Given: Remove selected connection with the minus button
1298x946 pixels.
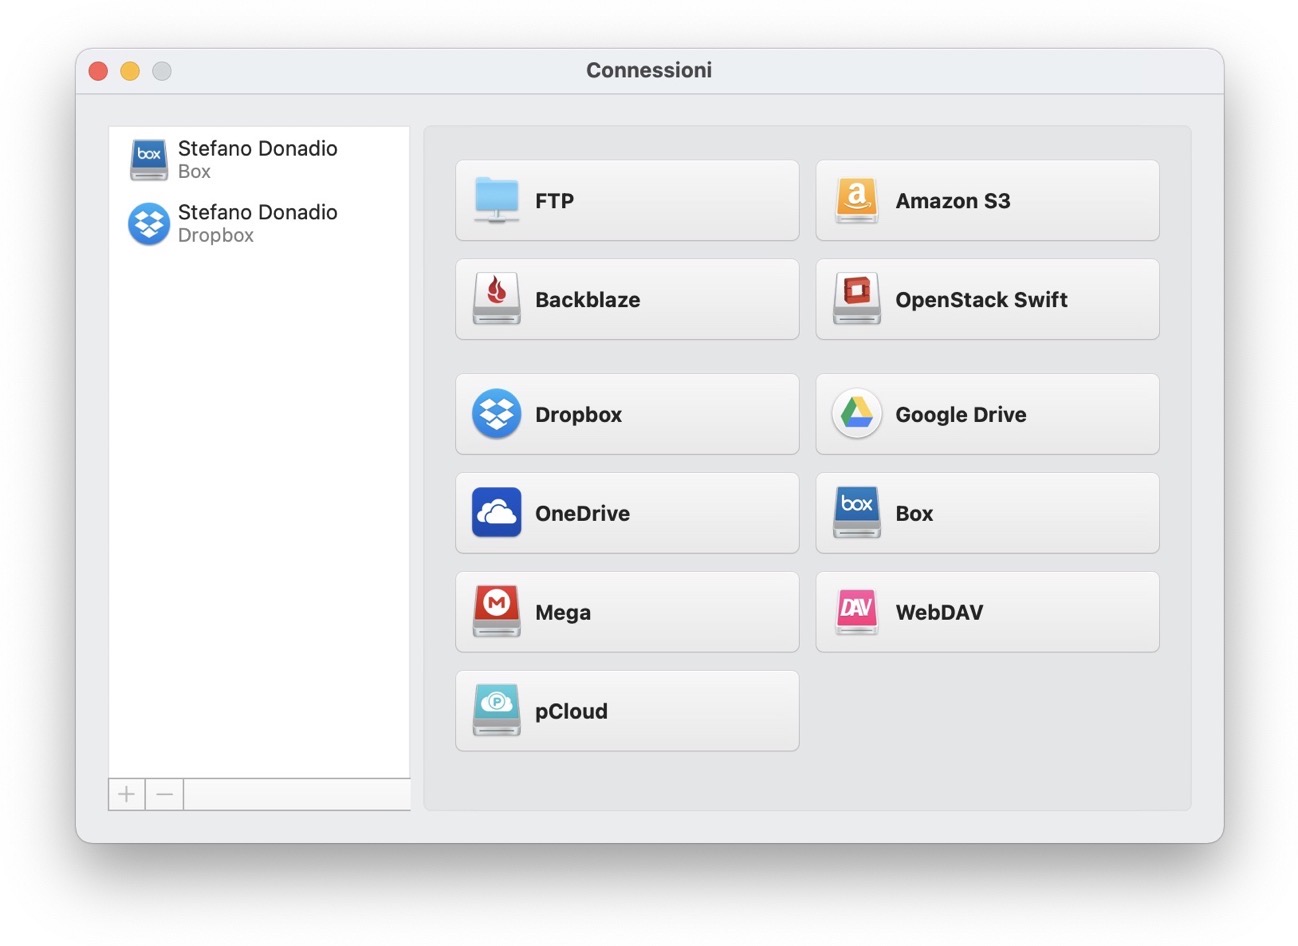Looking at the screenshot, I should (x=163, y=793).
